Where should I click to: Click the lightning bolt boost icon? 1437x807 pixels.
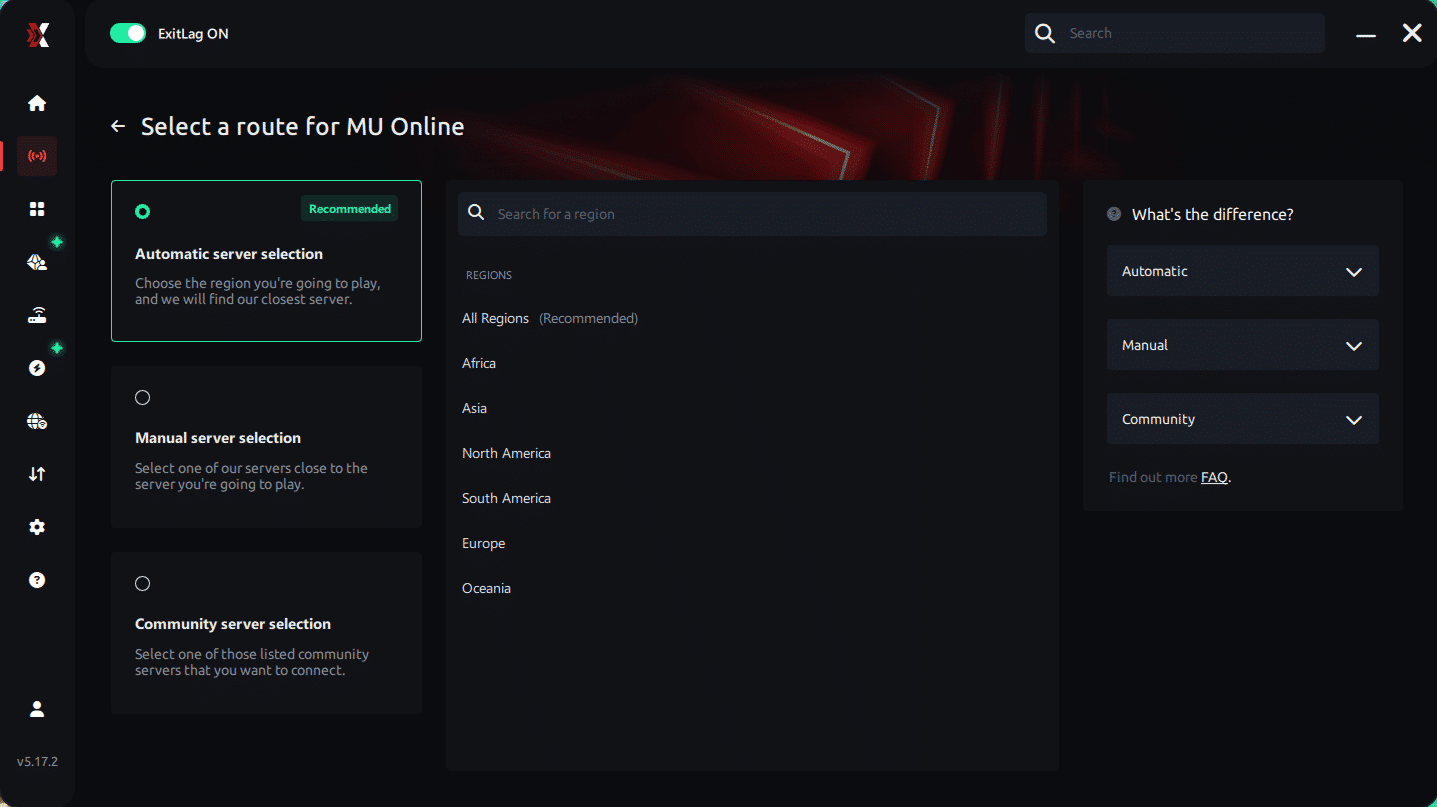click(x=37, y=368)
